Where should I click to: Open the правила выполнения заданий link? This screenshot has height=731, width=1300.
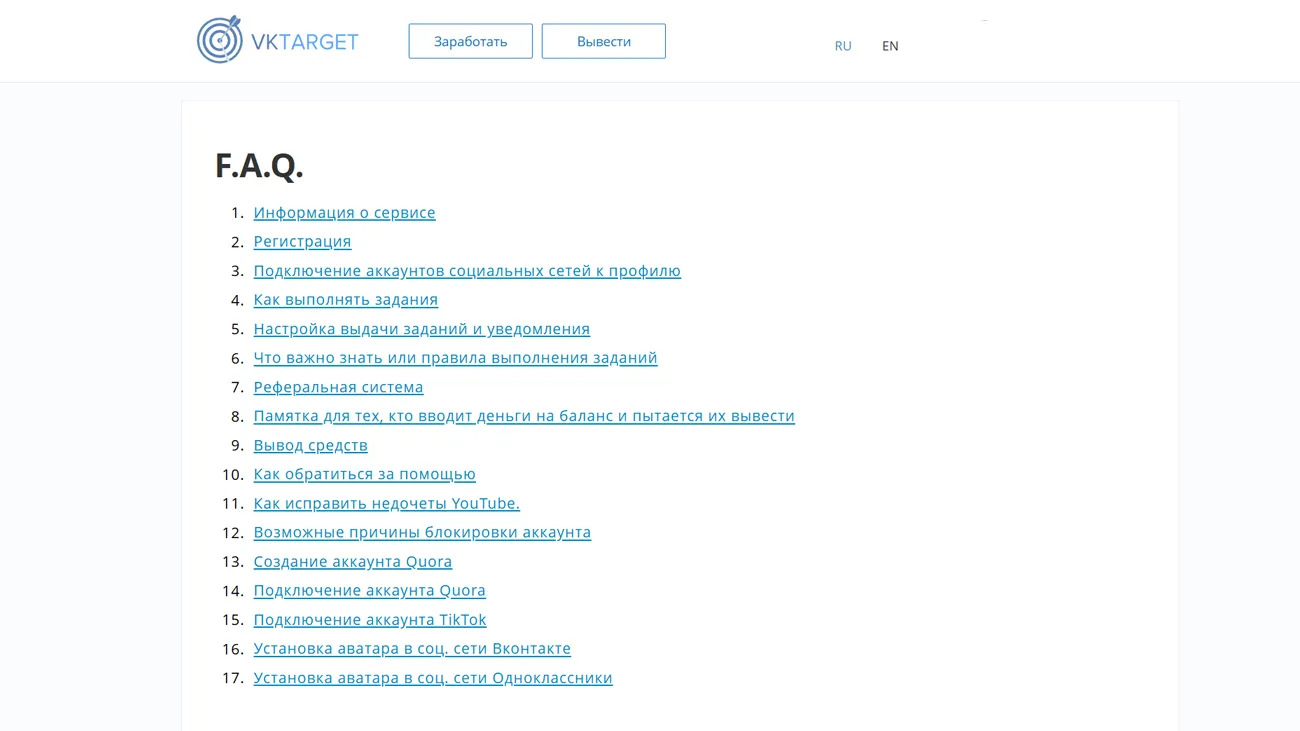click(455, 358)
